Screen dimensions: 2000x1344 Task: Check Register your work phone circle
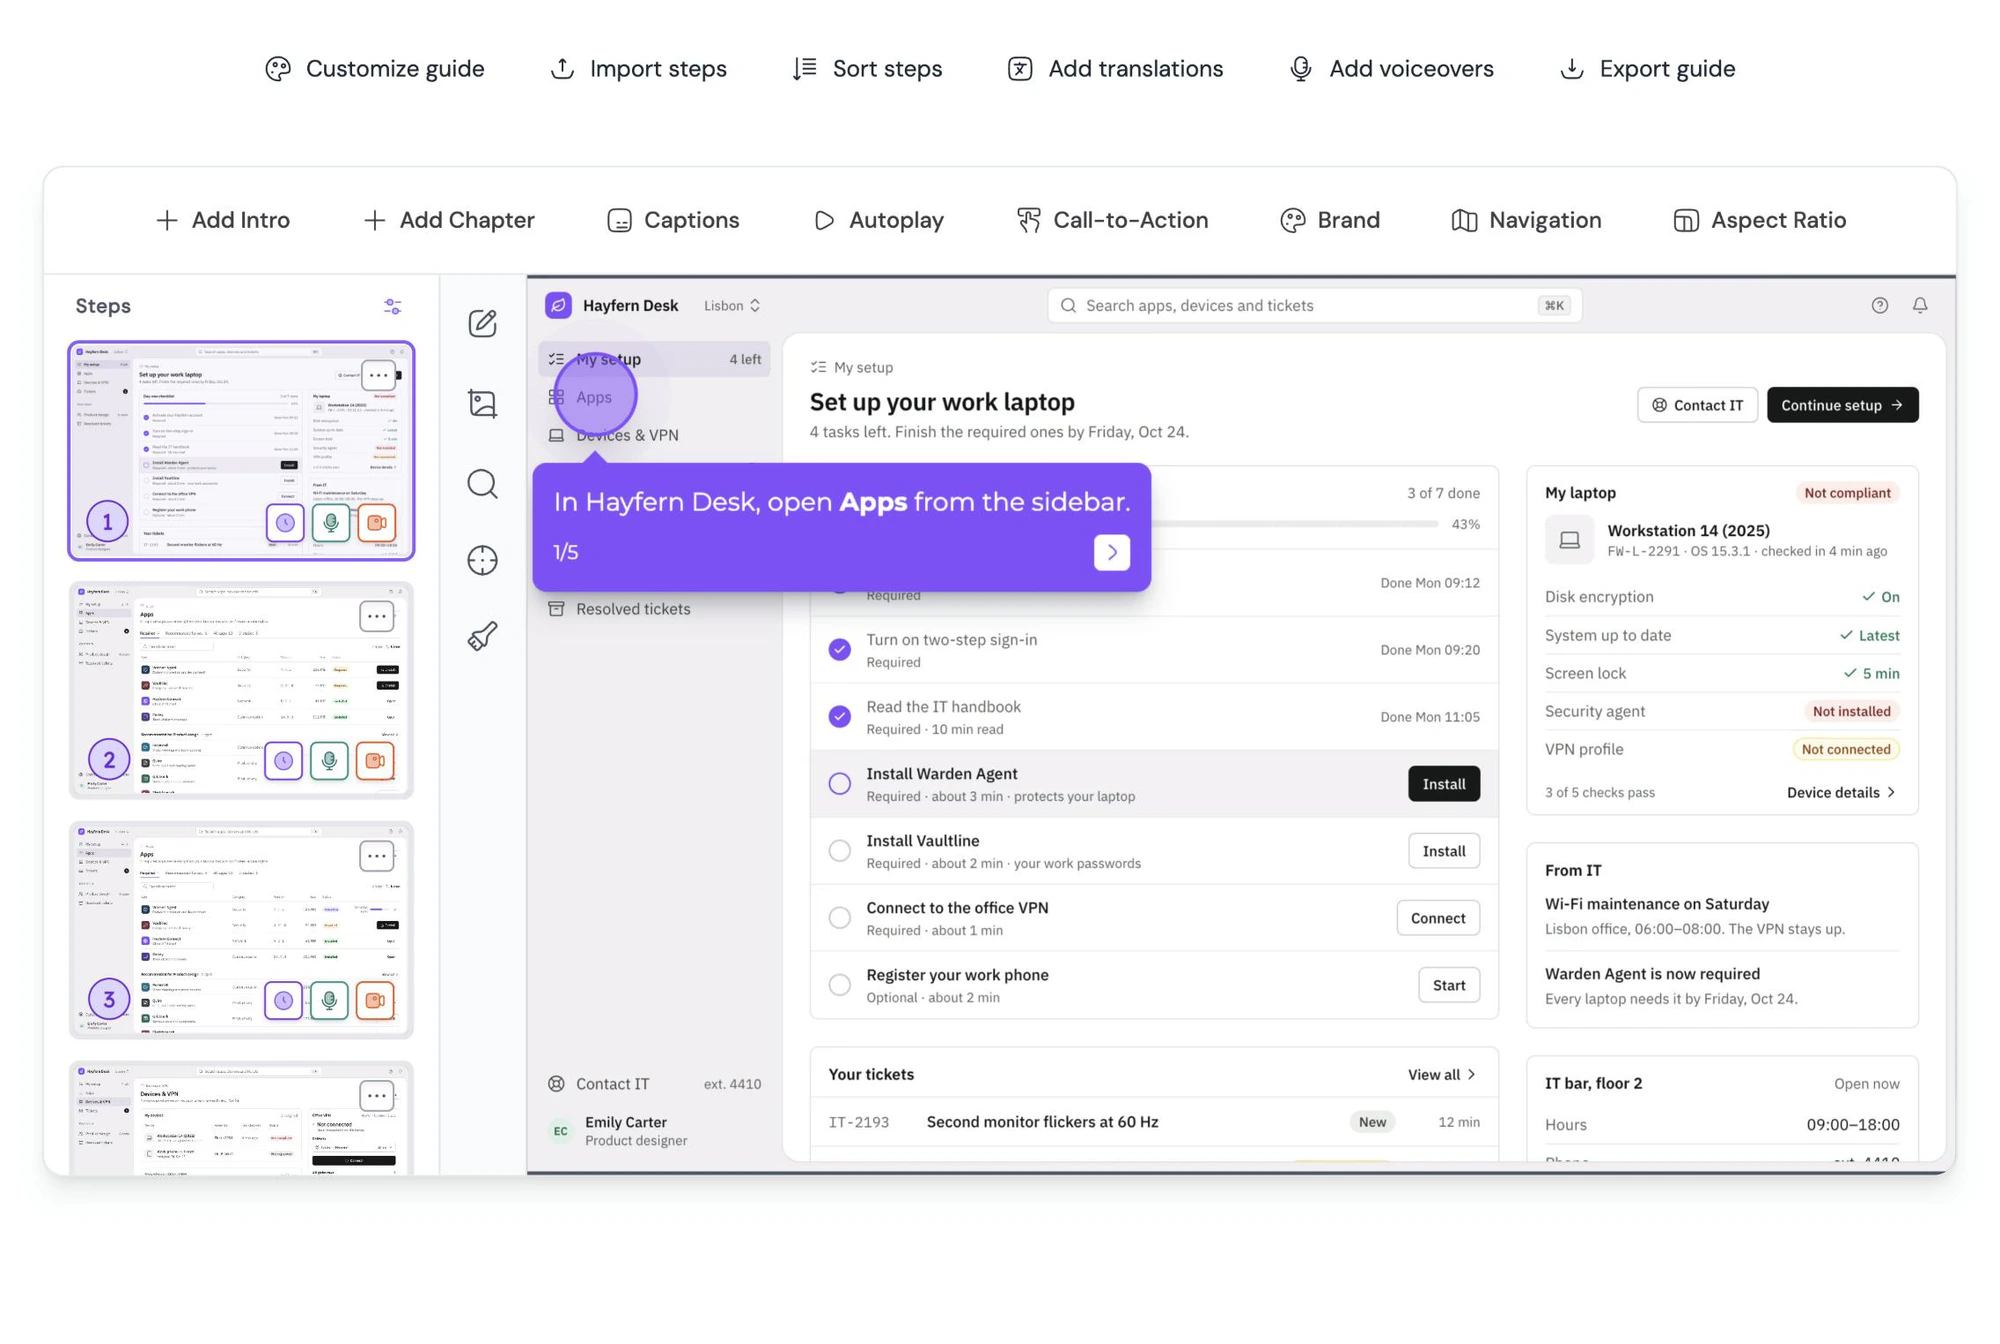(x=840, y=985)
